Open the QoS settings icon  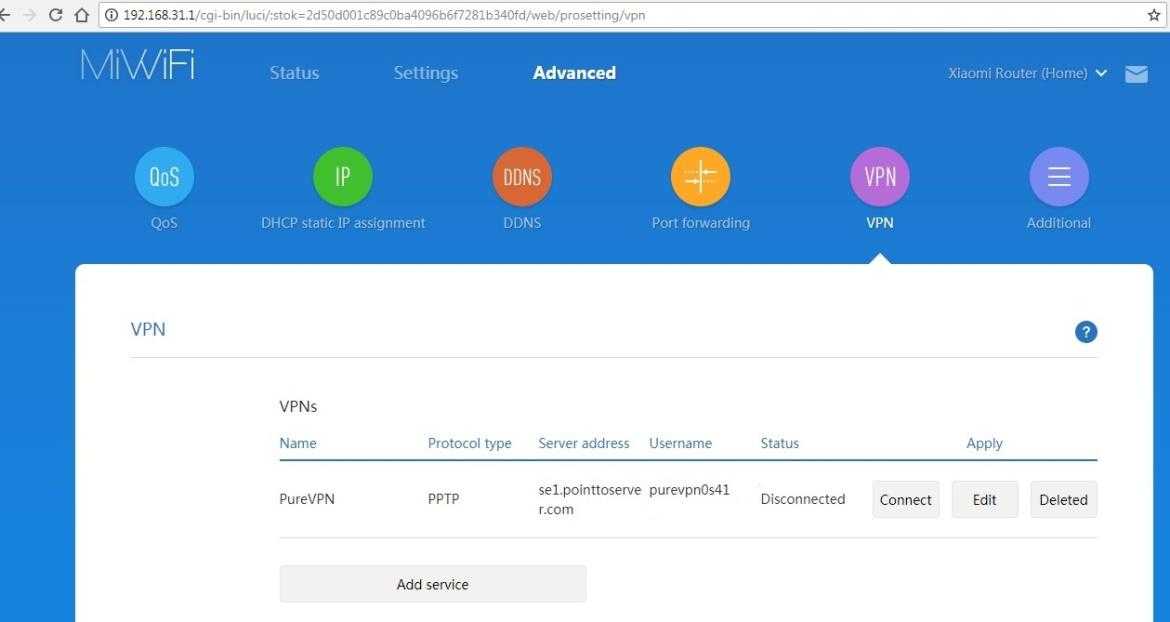[164, 177]
